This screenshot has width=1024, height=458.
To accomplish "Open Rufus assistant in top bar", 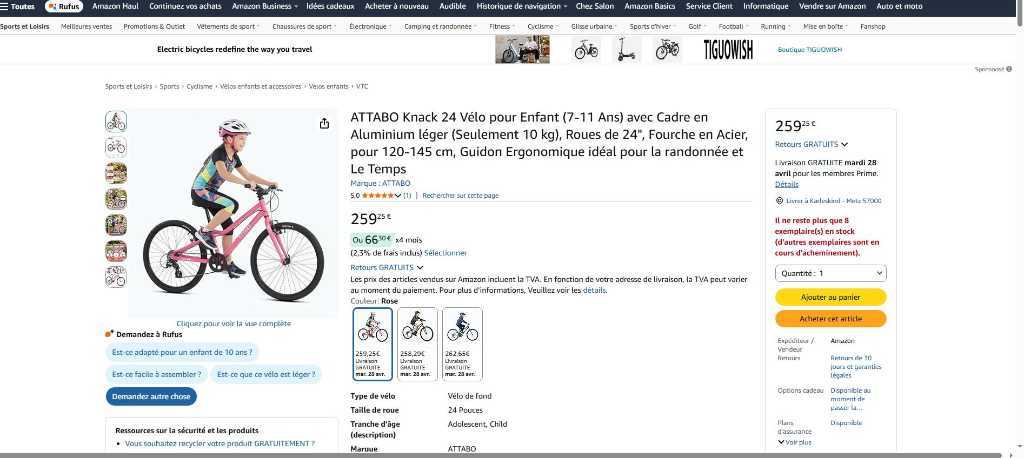I will (x=64, y=6).
